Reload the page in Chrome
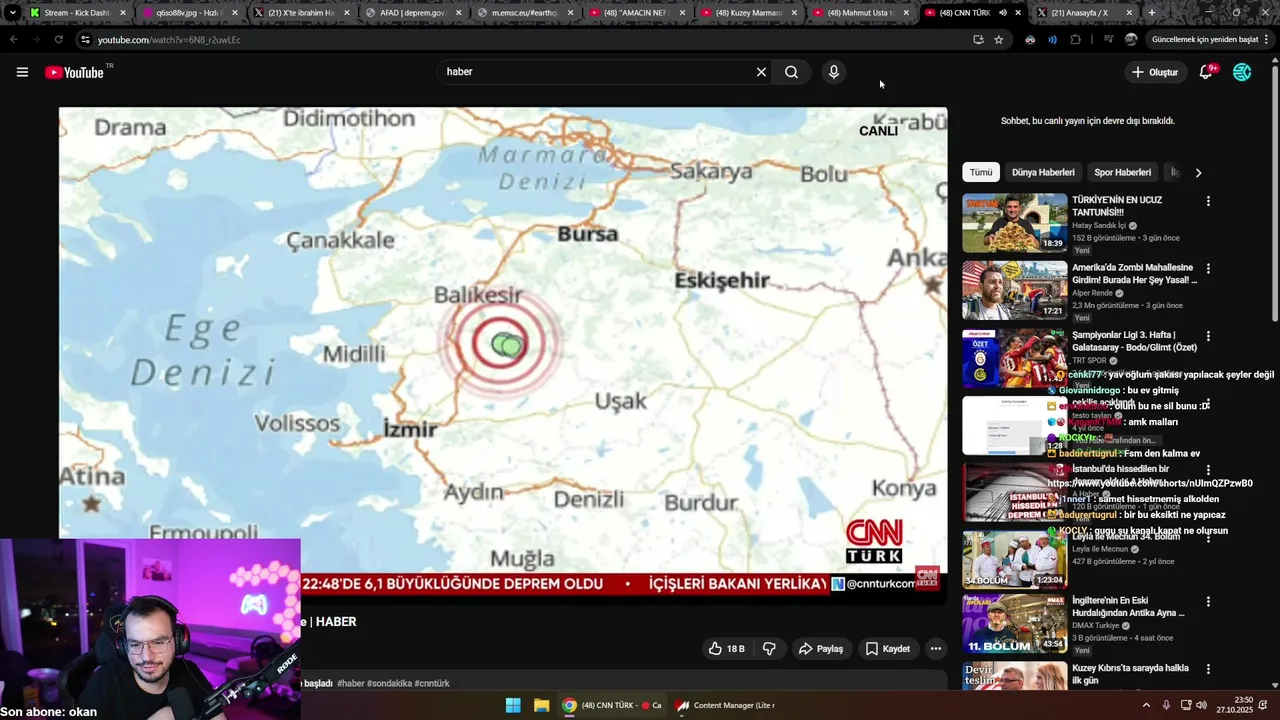The image size is (1280, 720). click(58, 40)
